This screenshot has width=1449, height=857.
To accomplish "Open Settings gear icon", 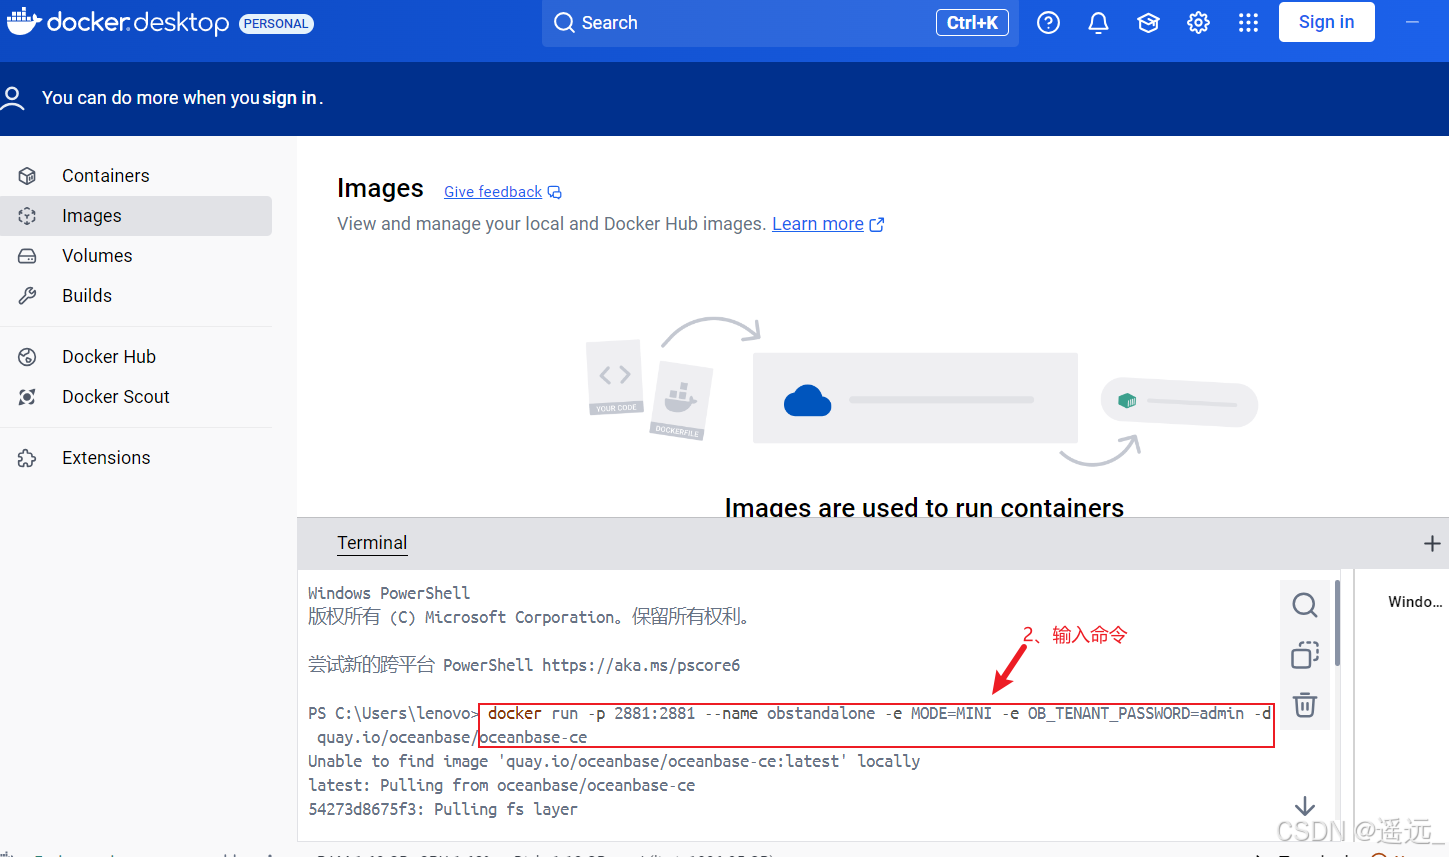I will coord(1198,23).
